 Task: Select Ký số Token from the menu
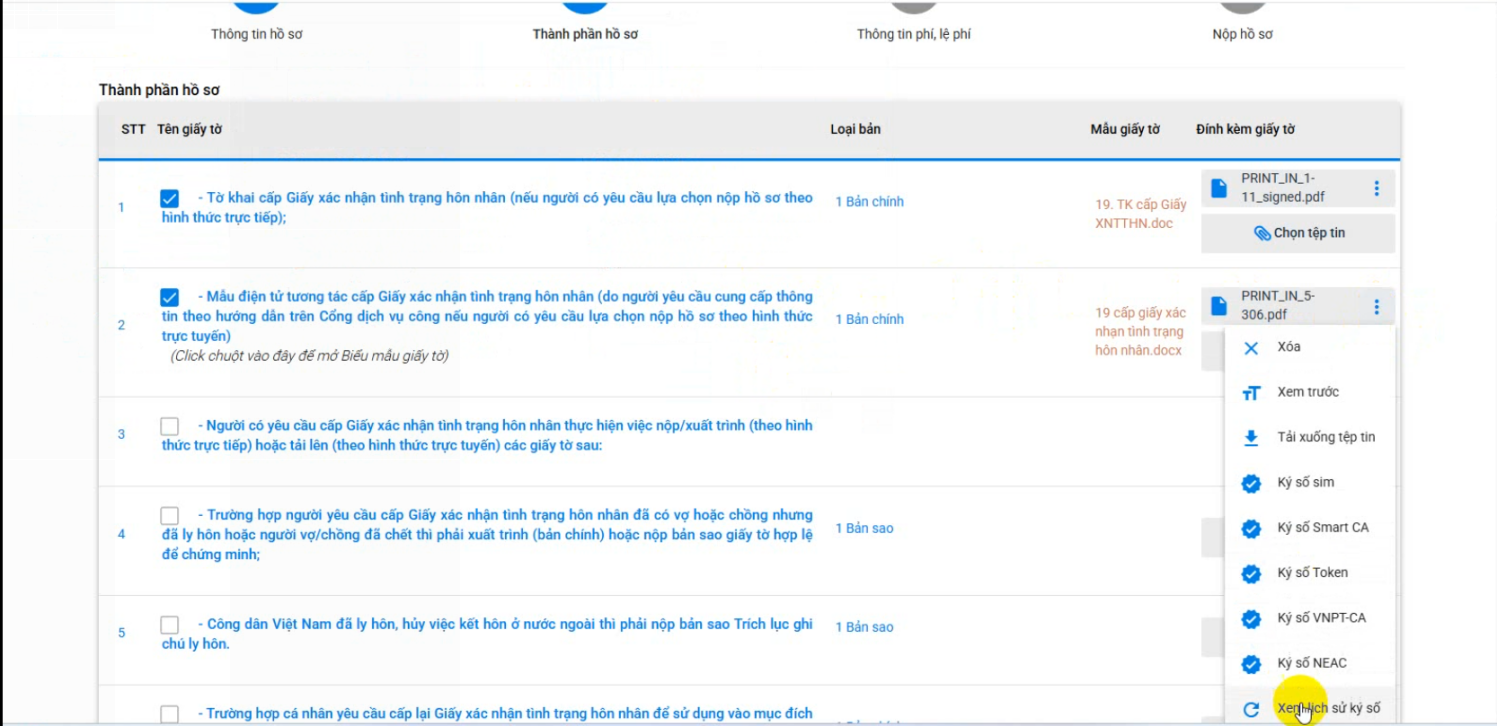pyautogui.click(x=1312, y=573)
